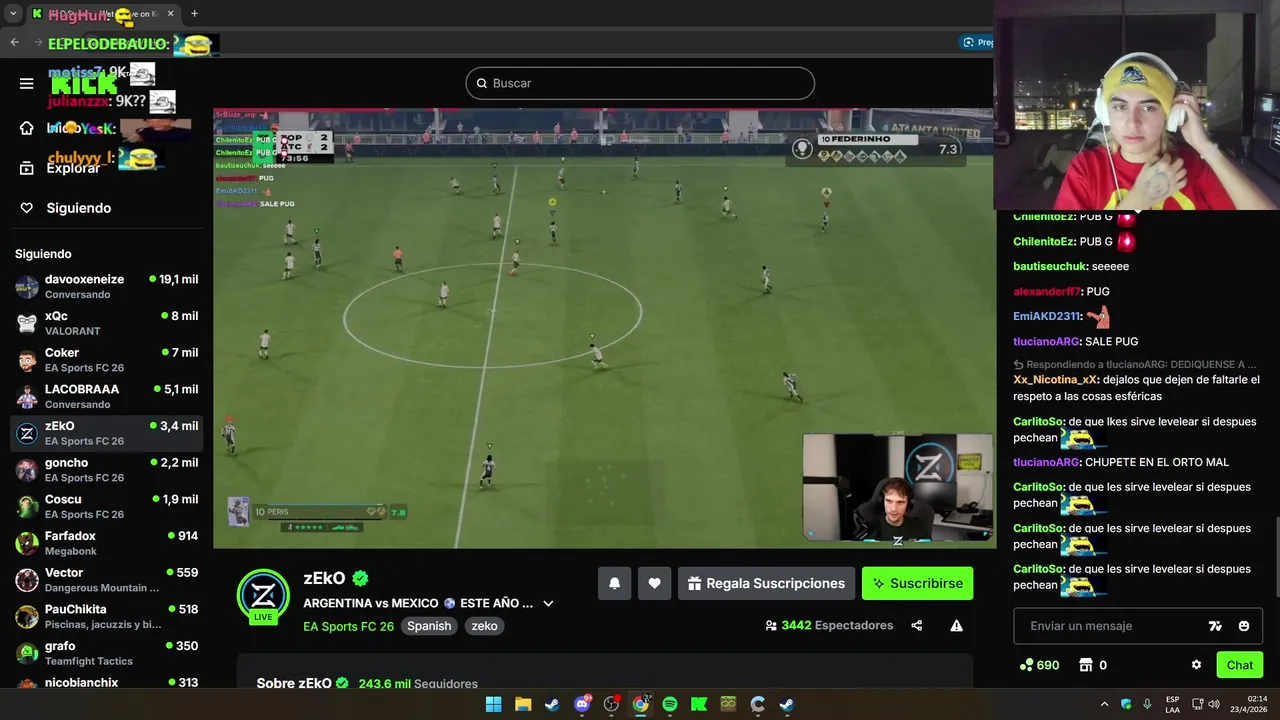This screenshot has height=720, width=1280.
Task: Open the browser tab list dropdown
Action: pyautogui.click(x=14, y=14)
